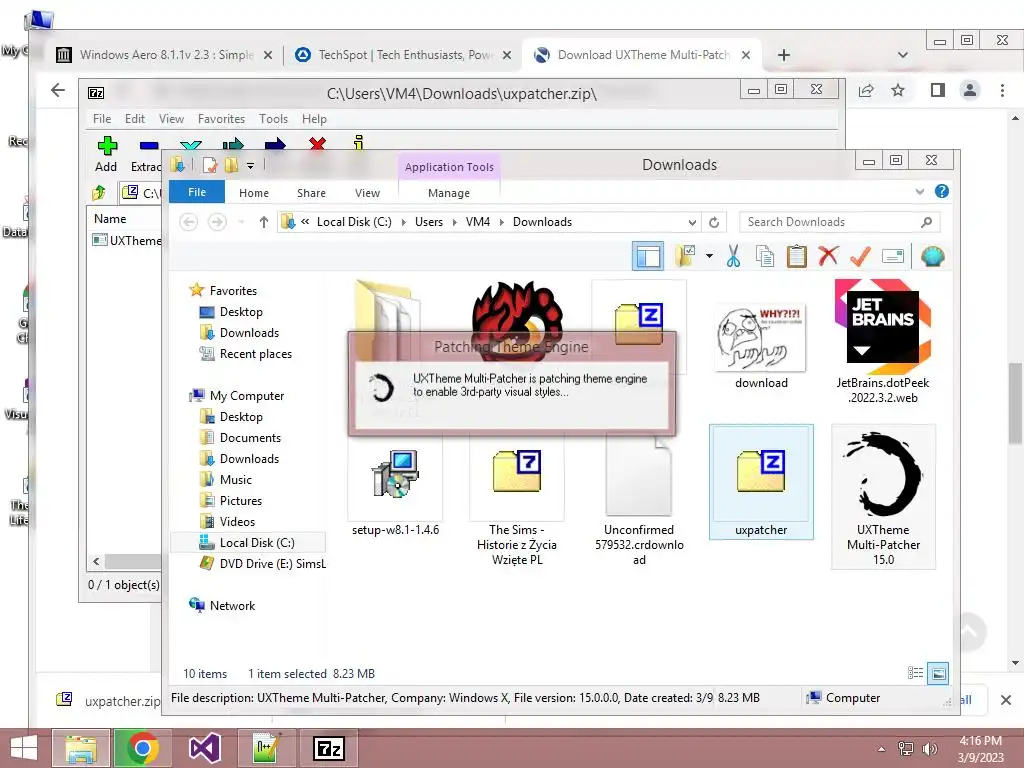1024x768 pixels.
Task: Click the Chrome profile avatar icon
Action: [970, 90]
